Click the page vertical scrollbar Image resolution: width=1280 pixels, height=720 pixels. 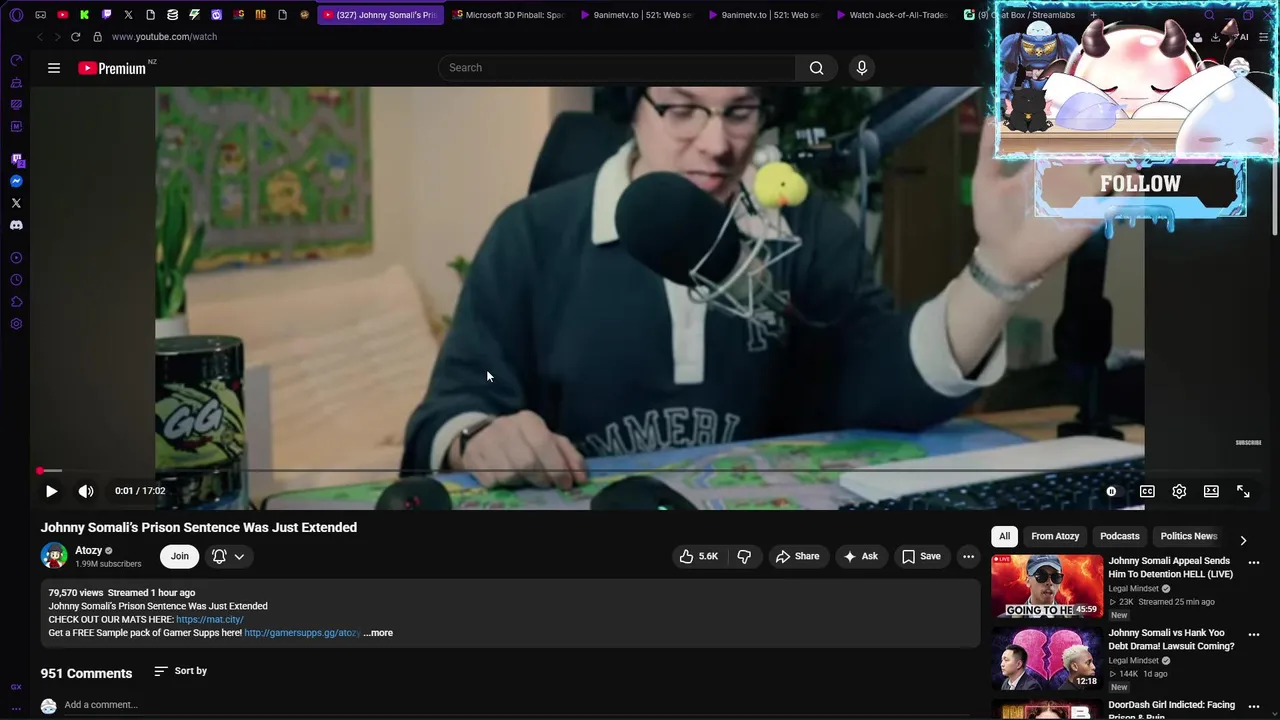coord(1275,160)
